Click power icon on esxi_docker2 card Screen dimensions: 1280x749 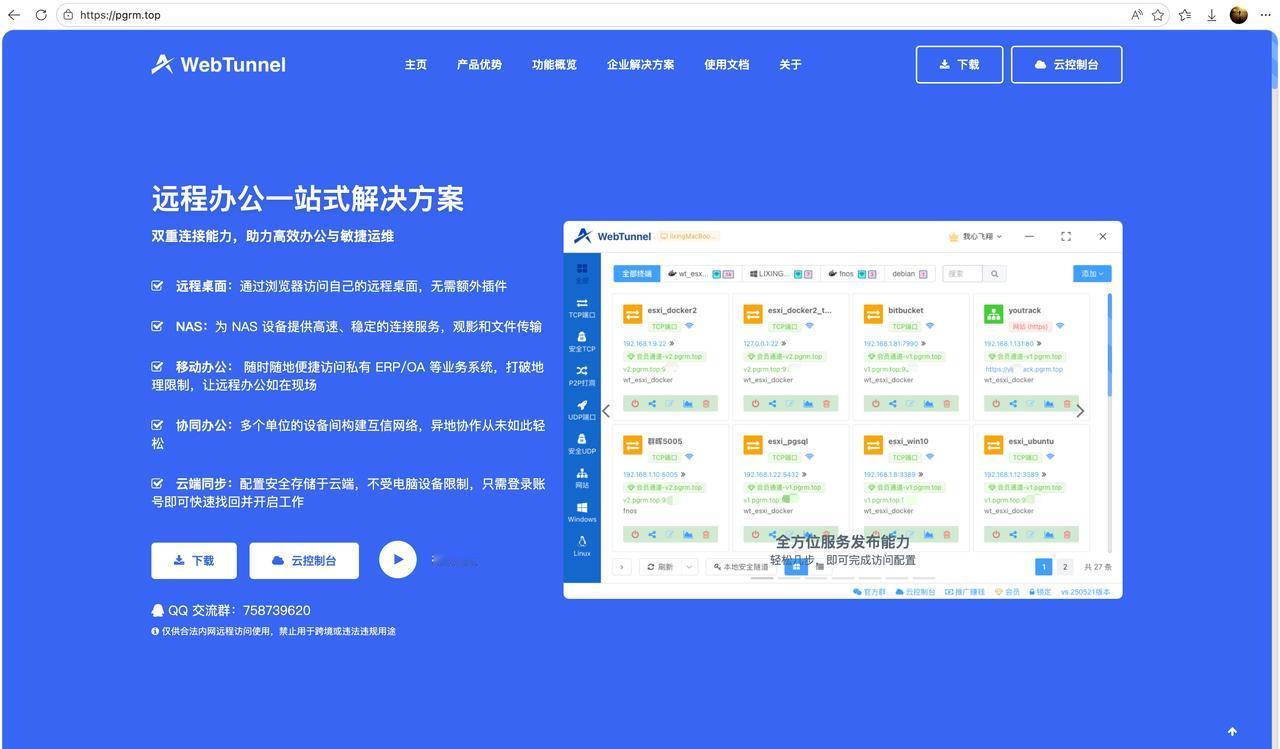pos(635,404)
